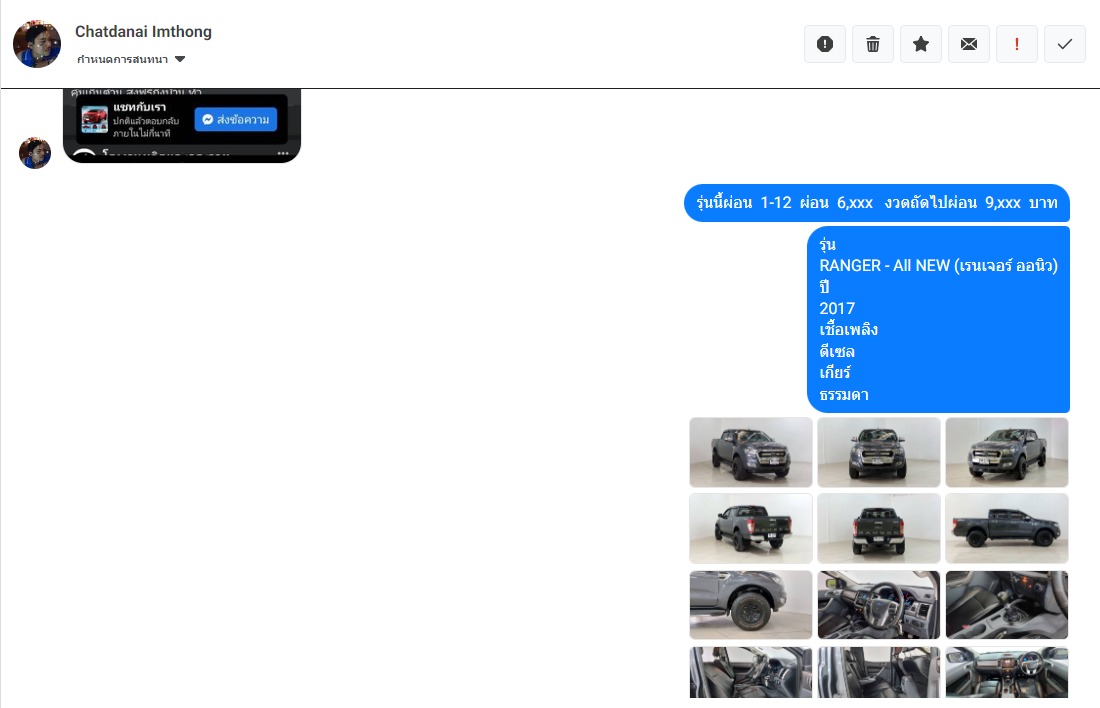Open the wheel close-up photo
1100x708 pixels.
tap(751, 605)
